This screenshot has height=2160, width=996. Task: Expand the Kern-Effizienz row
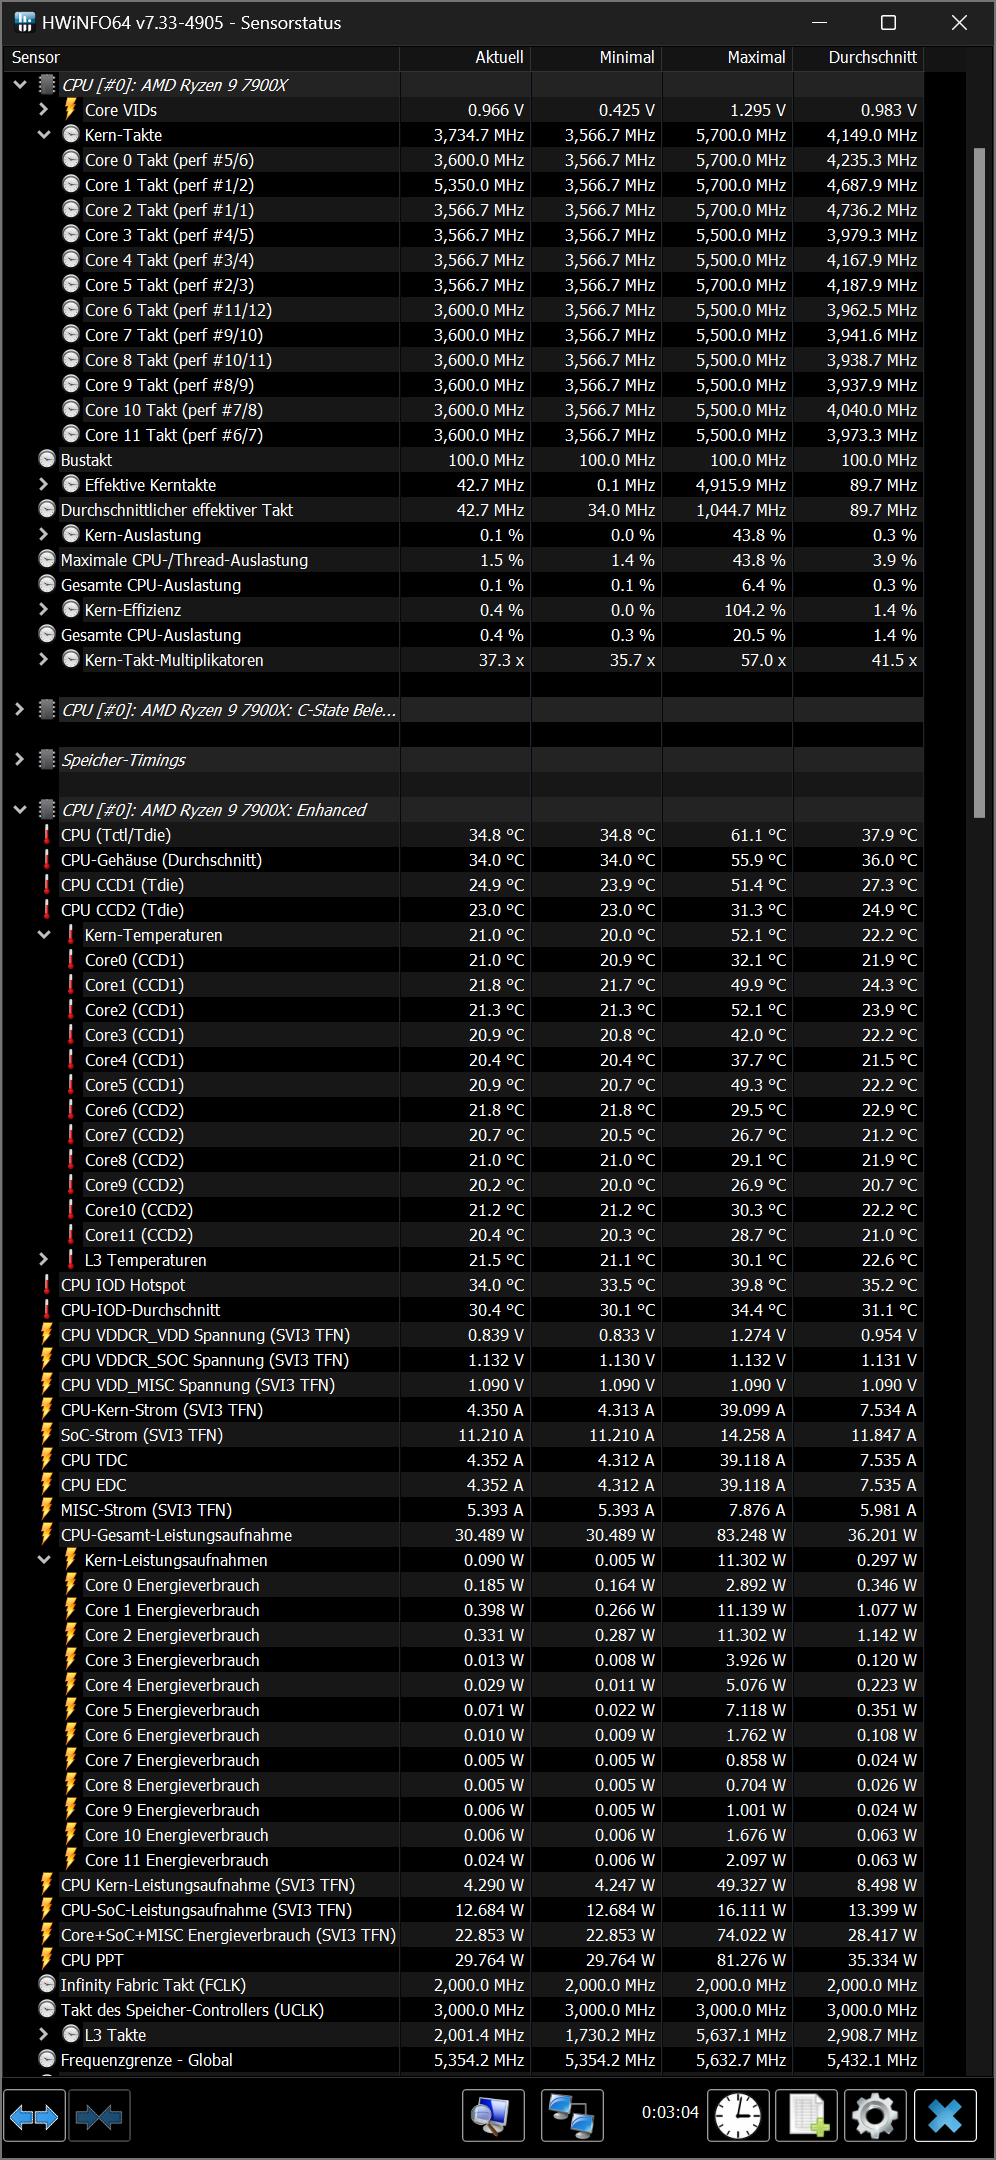click(44, 610)
